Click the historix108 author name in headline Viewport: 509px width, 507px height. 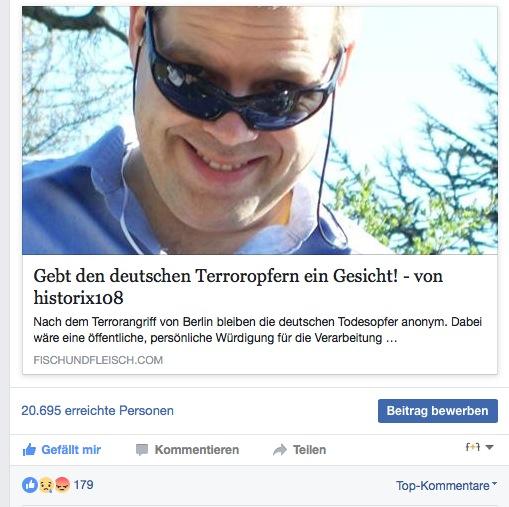[x=78, y=297]
